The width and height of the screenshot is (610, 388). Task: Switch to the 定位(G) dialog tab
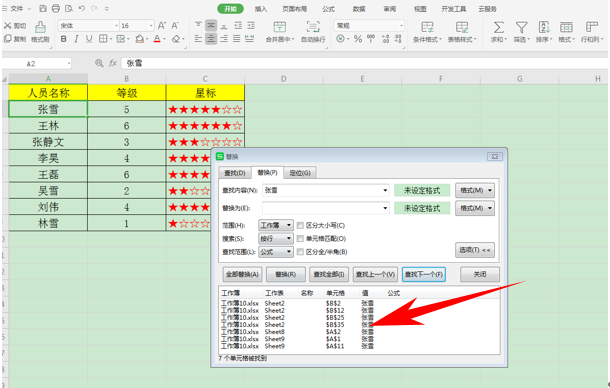pyautogui.click(x=300, y=173)
